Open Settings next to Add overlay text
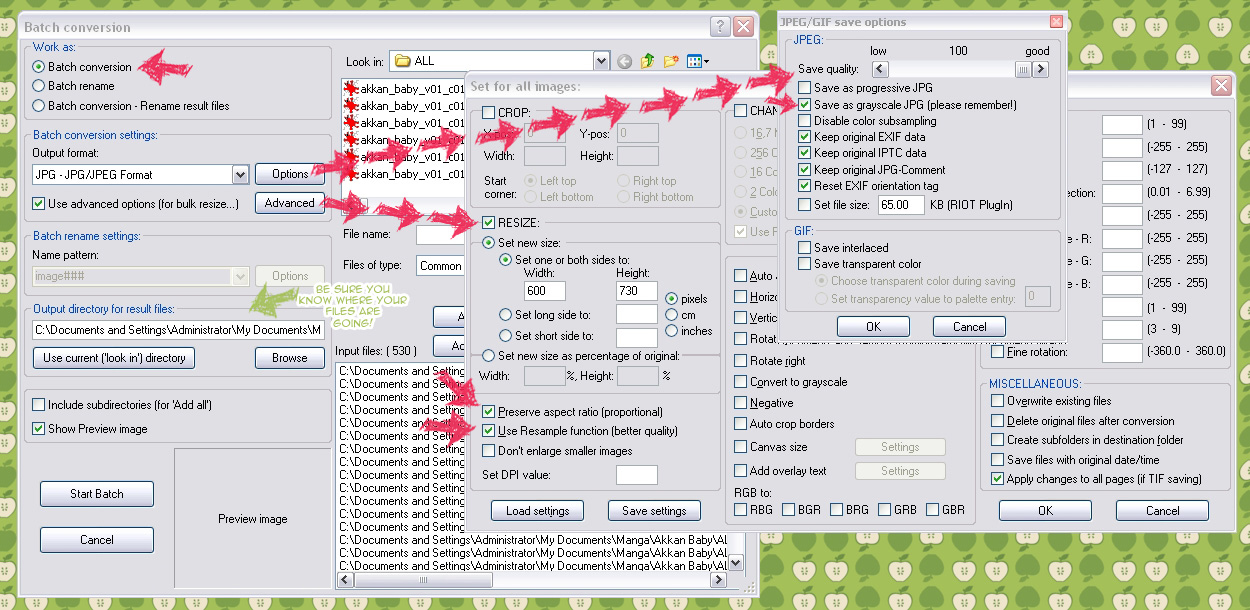The height and width of the screenshot is (610, 1250). pyautogui.click(x=900, y=471)
